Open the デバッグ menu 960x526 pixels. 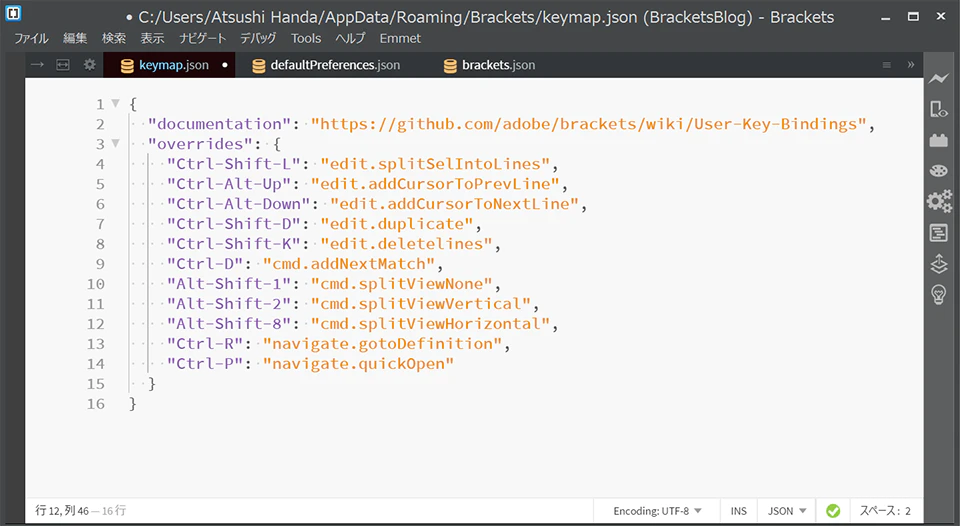pos(258,38)
